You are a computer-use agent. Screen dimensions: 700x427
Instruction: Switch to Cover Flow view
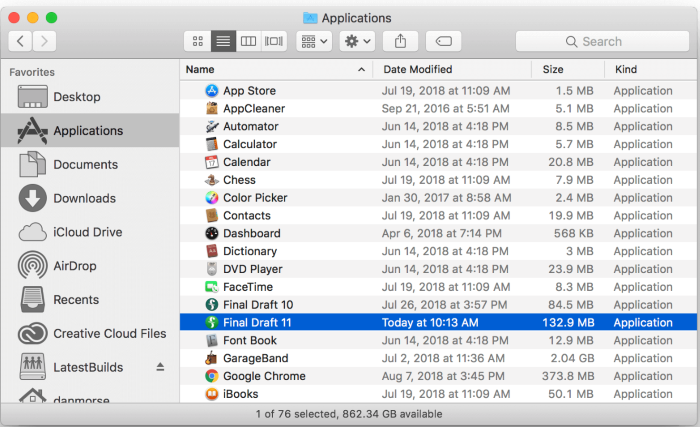(x=274, y=41)
